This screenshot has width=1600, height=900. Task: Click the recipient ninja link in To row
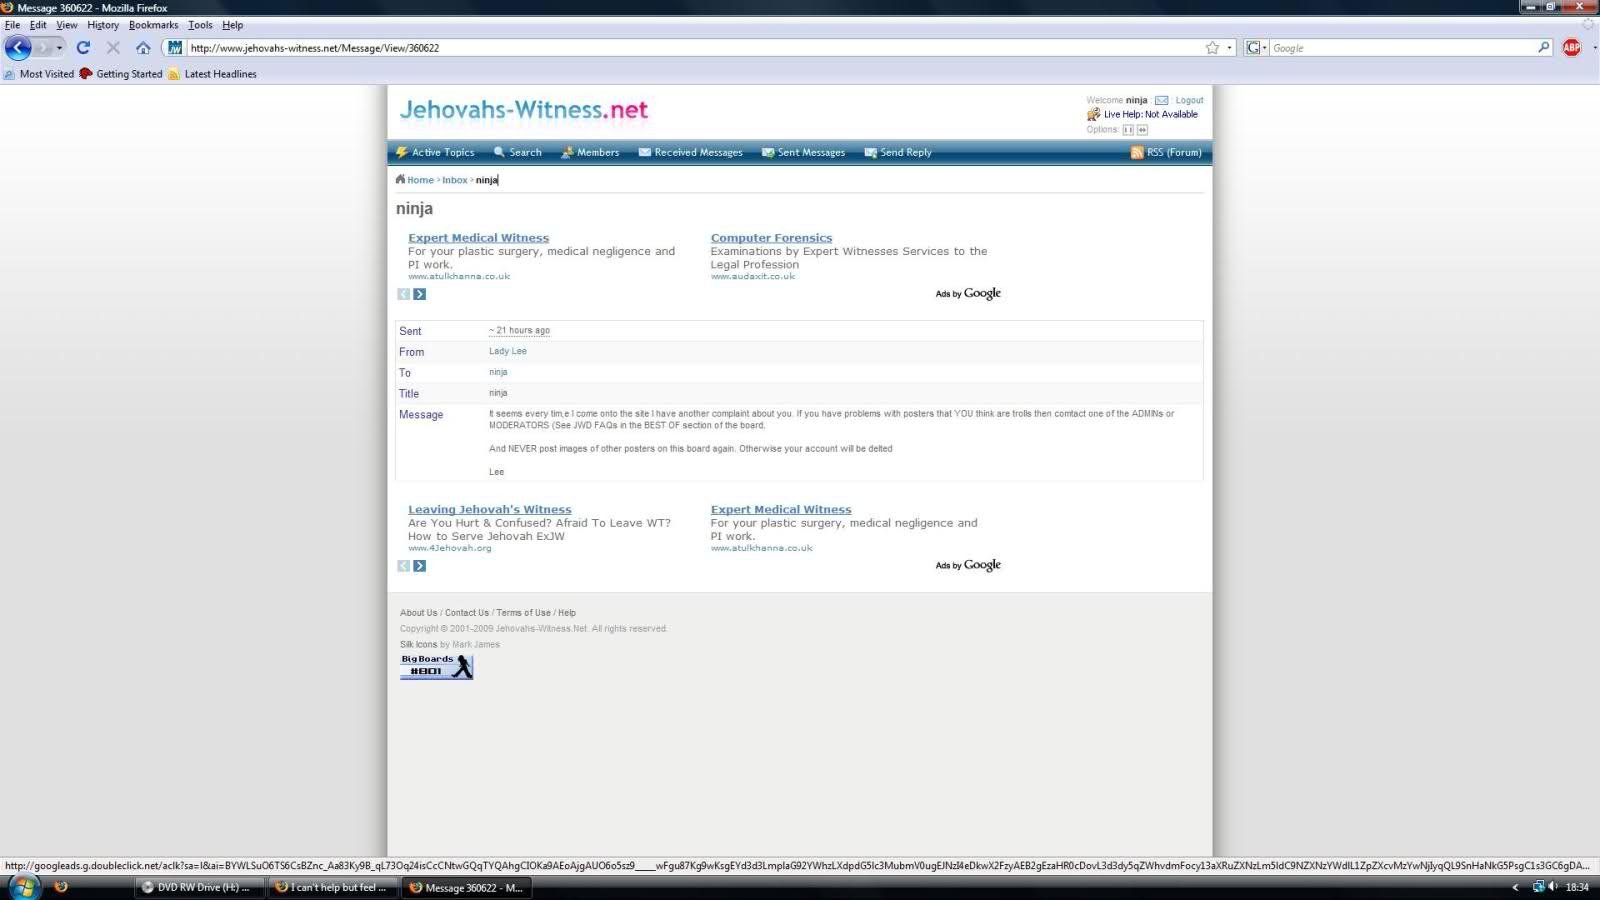pos(498,372)
